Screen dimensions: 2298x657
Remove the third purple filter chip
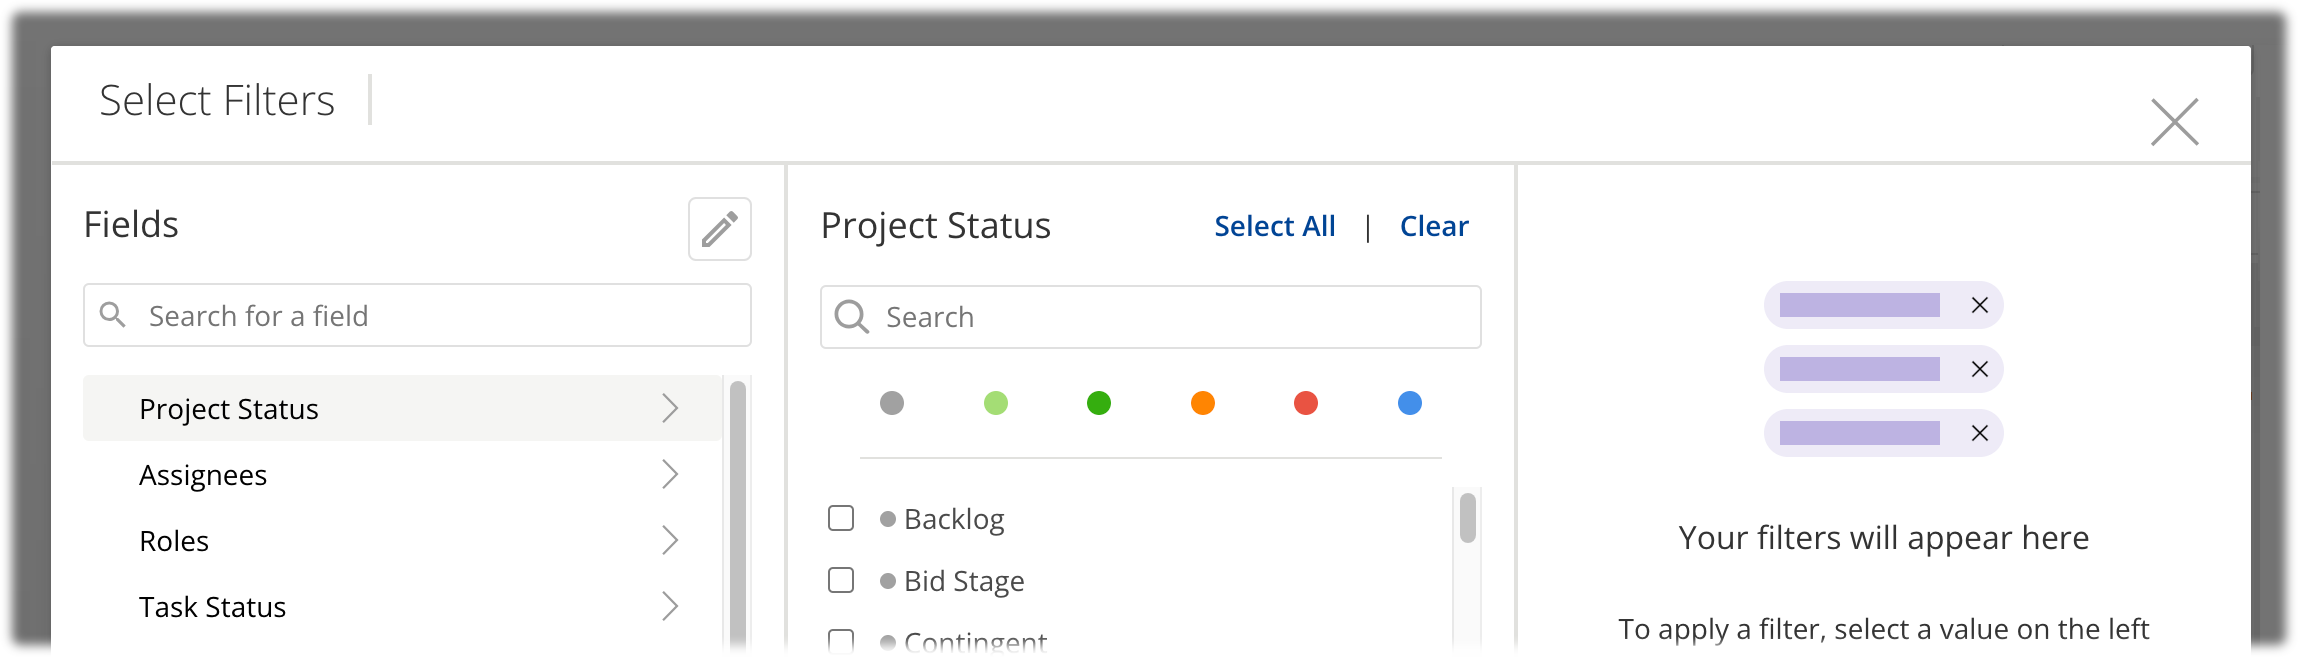(1978, 434)
